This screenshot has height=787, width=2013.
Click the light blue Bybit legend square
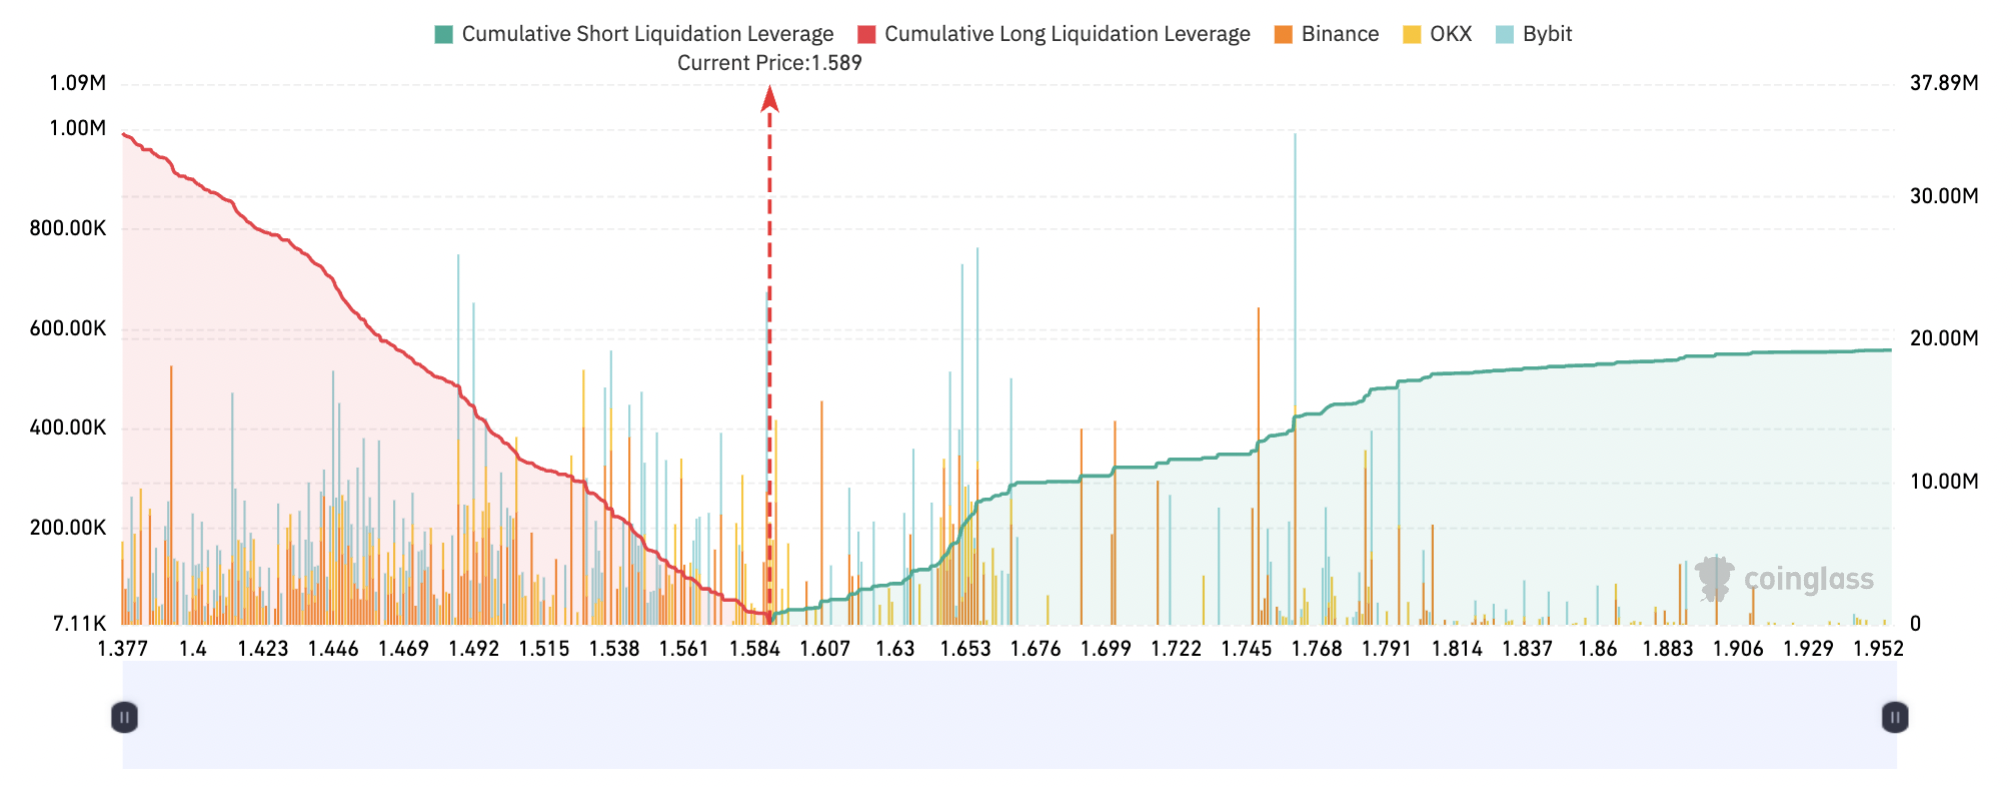point(1505,34)
